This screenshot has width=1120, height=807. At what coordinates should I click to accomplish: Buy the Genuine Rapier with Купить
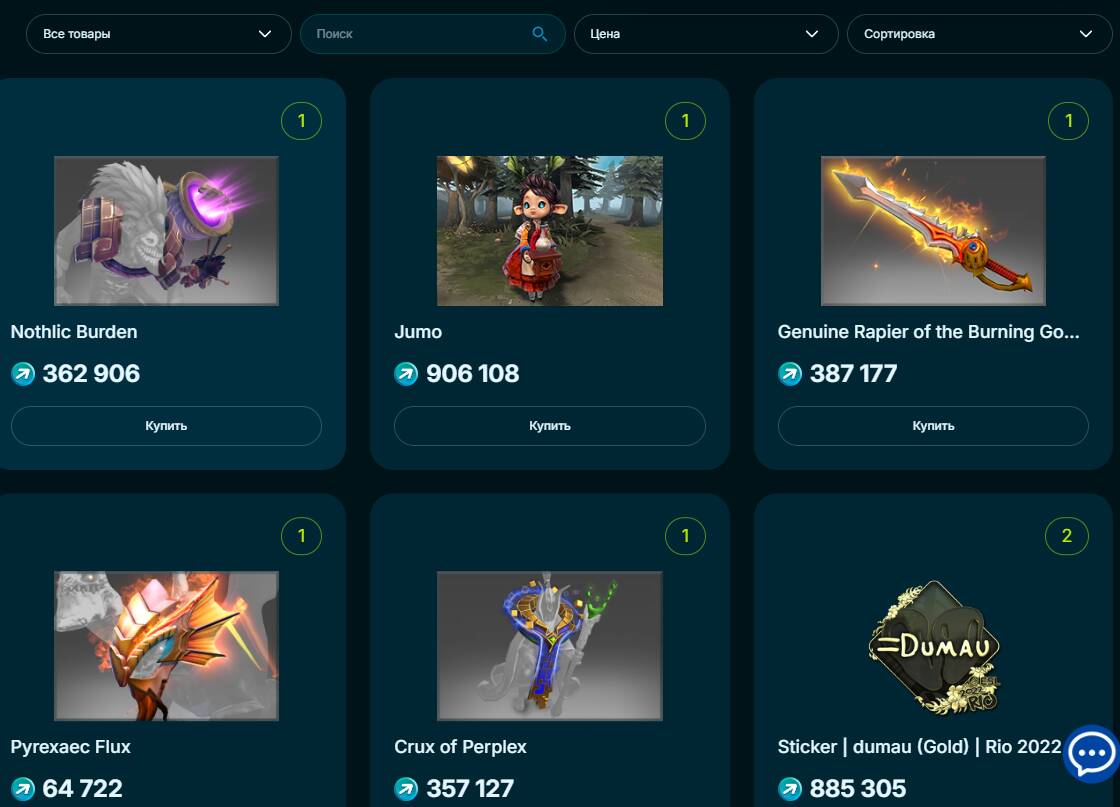(x=933, y=426)
